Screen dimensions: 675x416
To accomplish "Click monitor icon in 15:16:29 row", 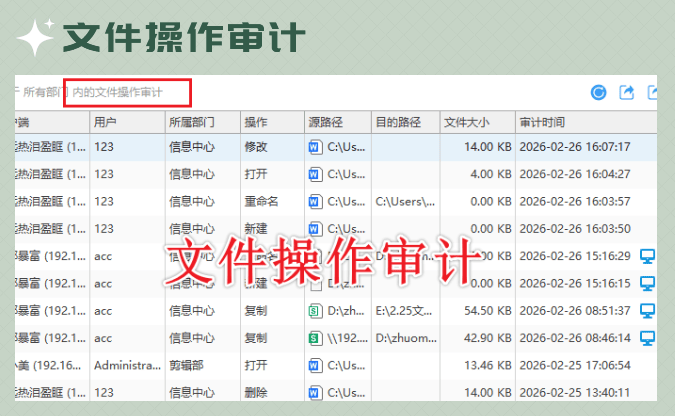I will click(647, 256).
